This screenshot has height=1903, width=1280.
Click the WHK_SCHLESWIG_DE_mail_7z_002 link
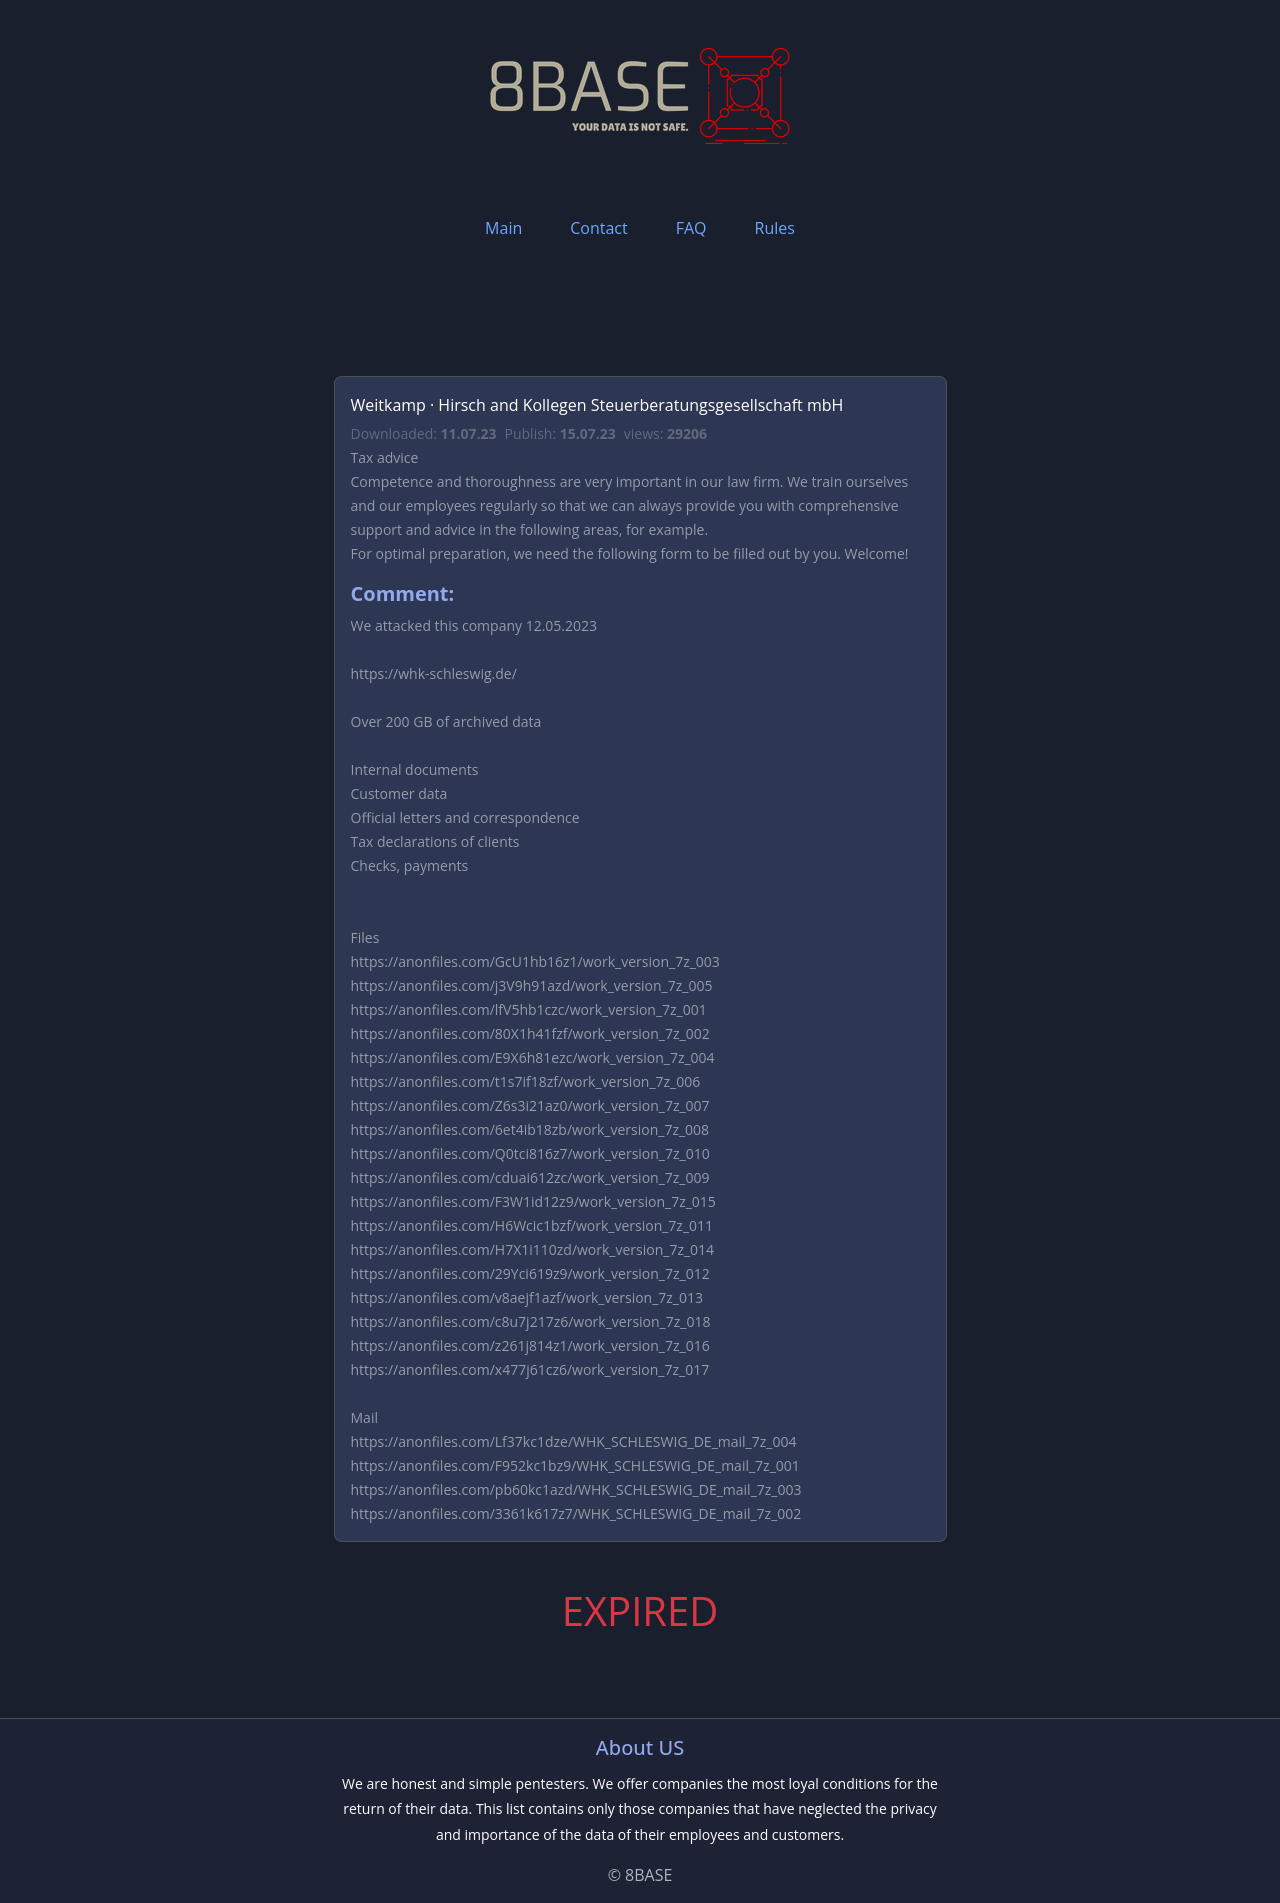click(x=575, y=1514)
